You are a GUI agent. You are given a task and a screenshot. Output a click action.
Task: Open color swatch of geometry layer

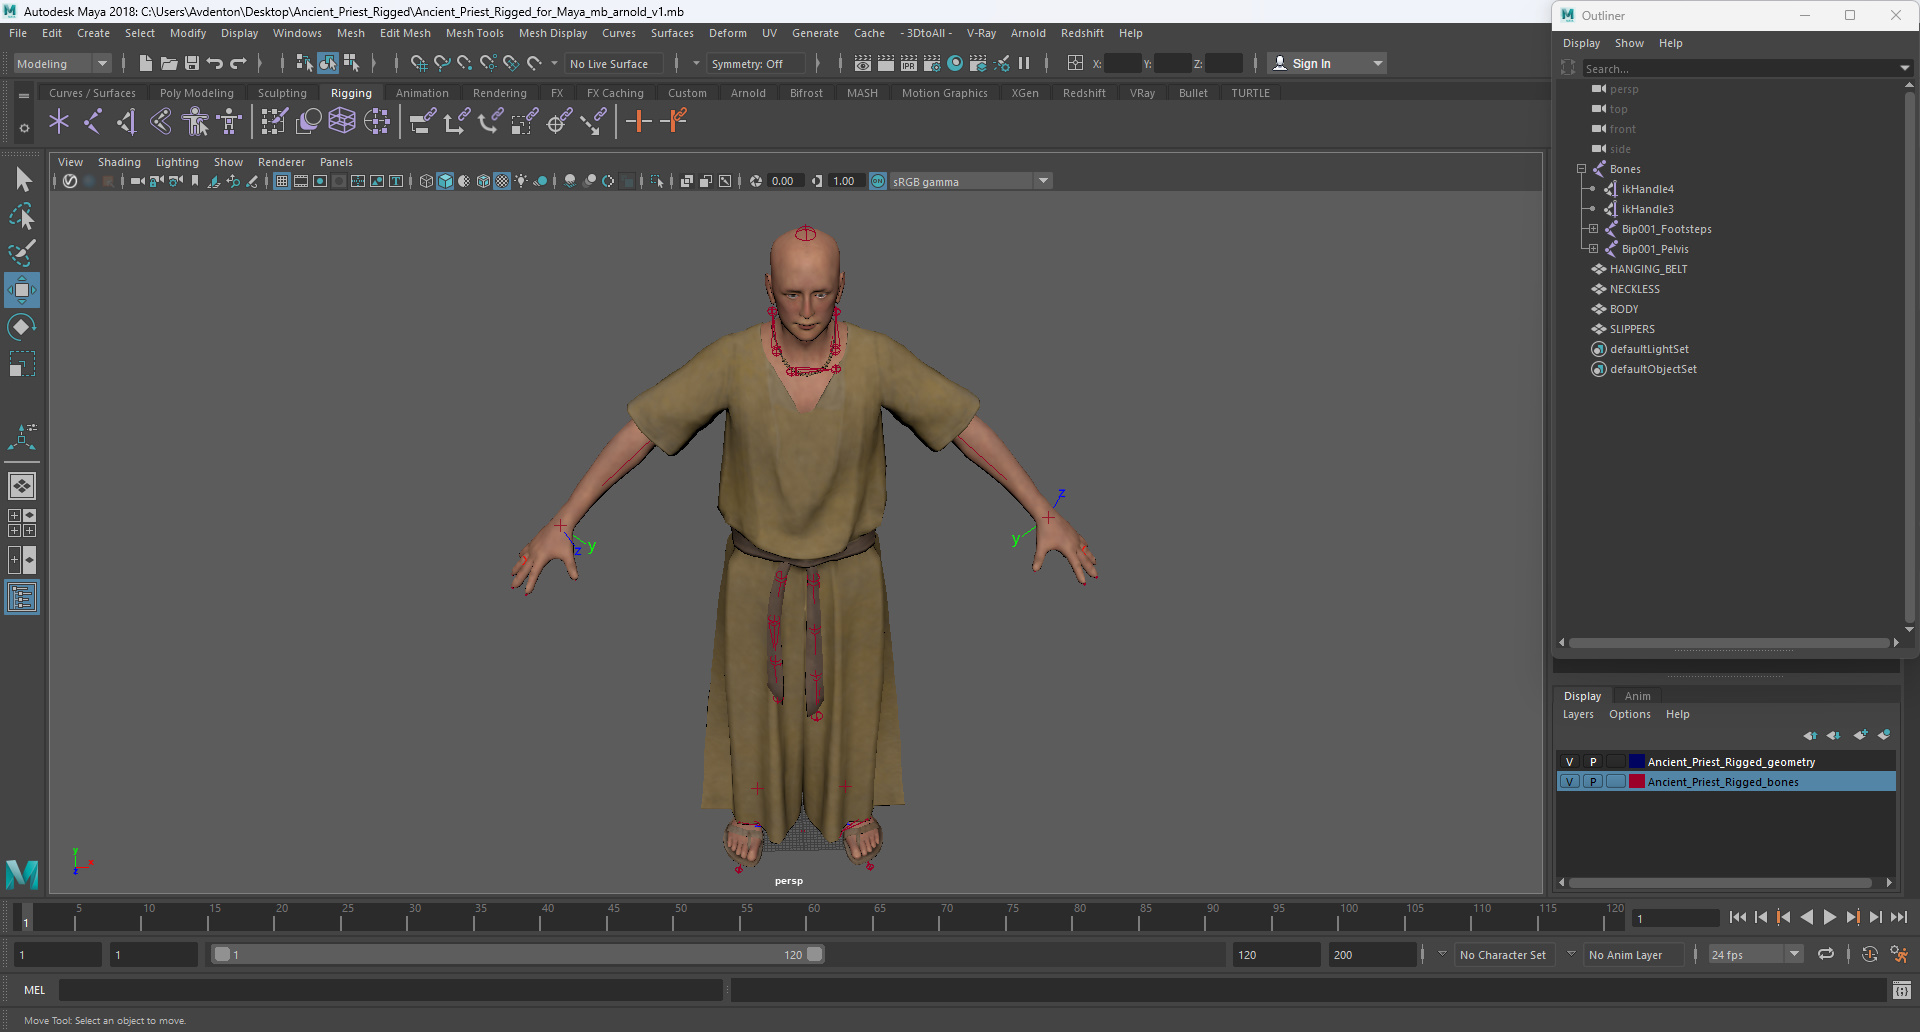[1637, 762]
